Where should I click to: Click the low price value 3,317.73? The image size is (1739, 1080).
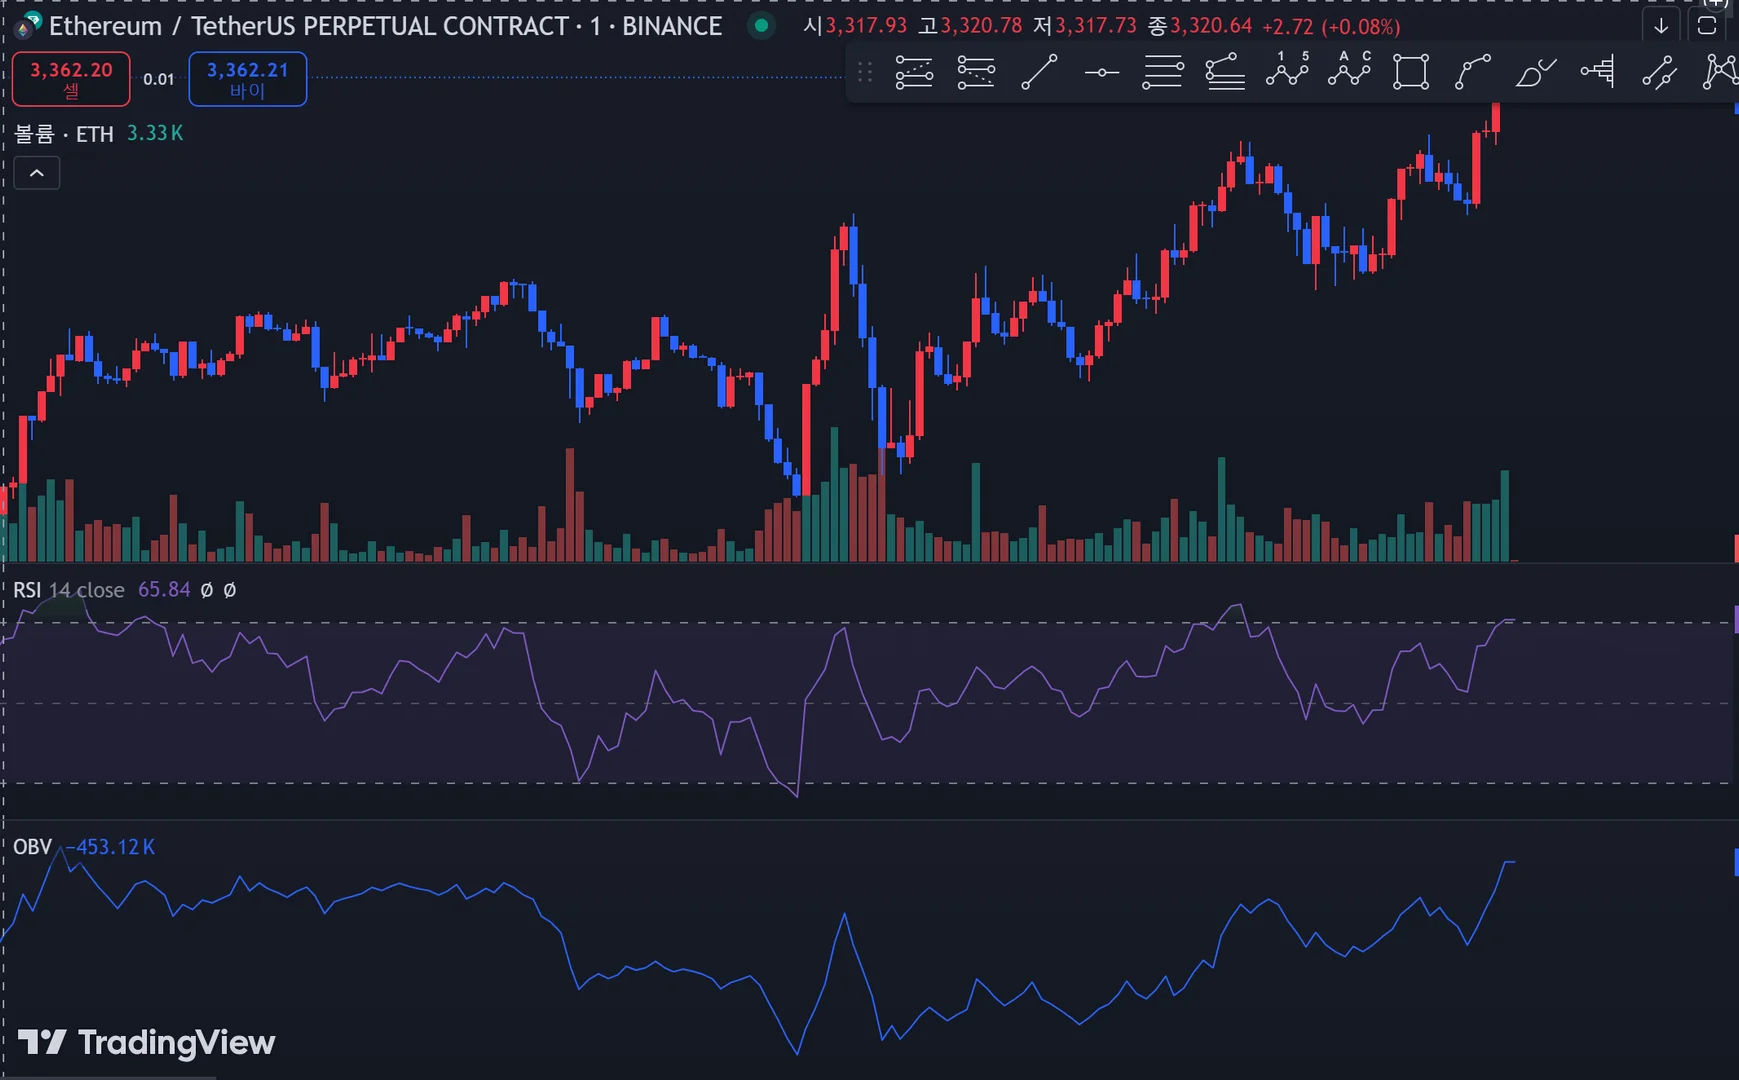[1096, 26]
